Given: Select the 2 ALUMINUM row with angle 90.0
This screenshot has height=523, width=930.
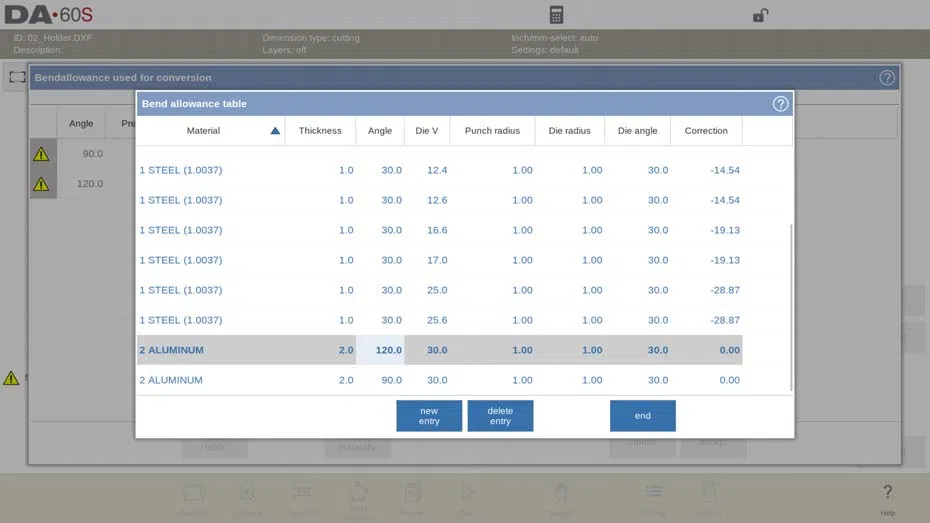Looking at the screenshot, I should (439, 380).
